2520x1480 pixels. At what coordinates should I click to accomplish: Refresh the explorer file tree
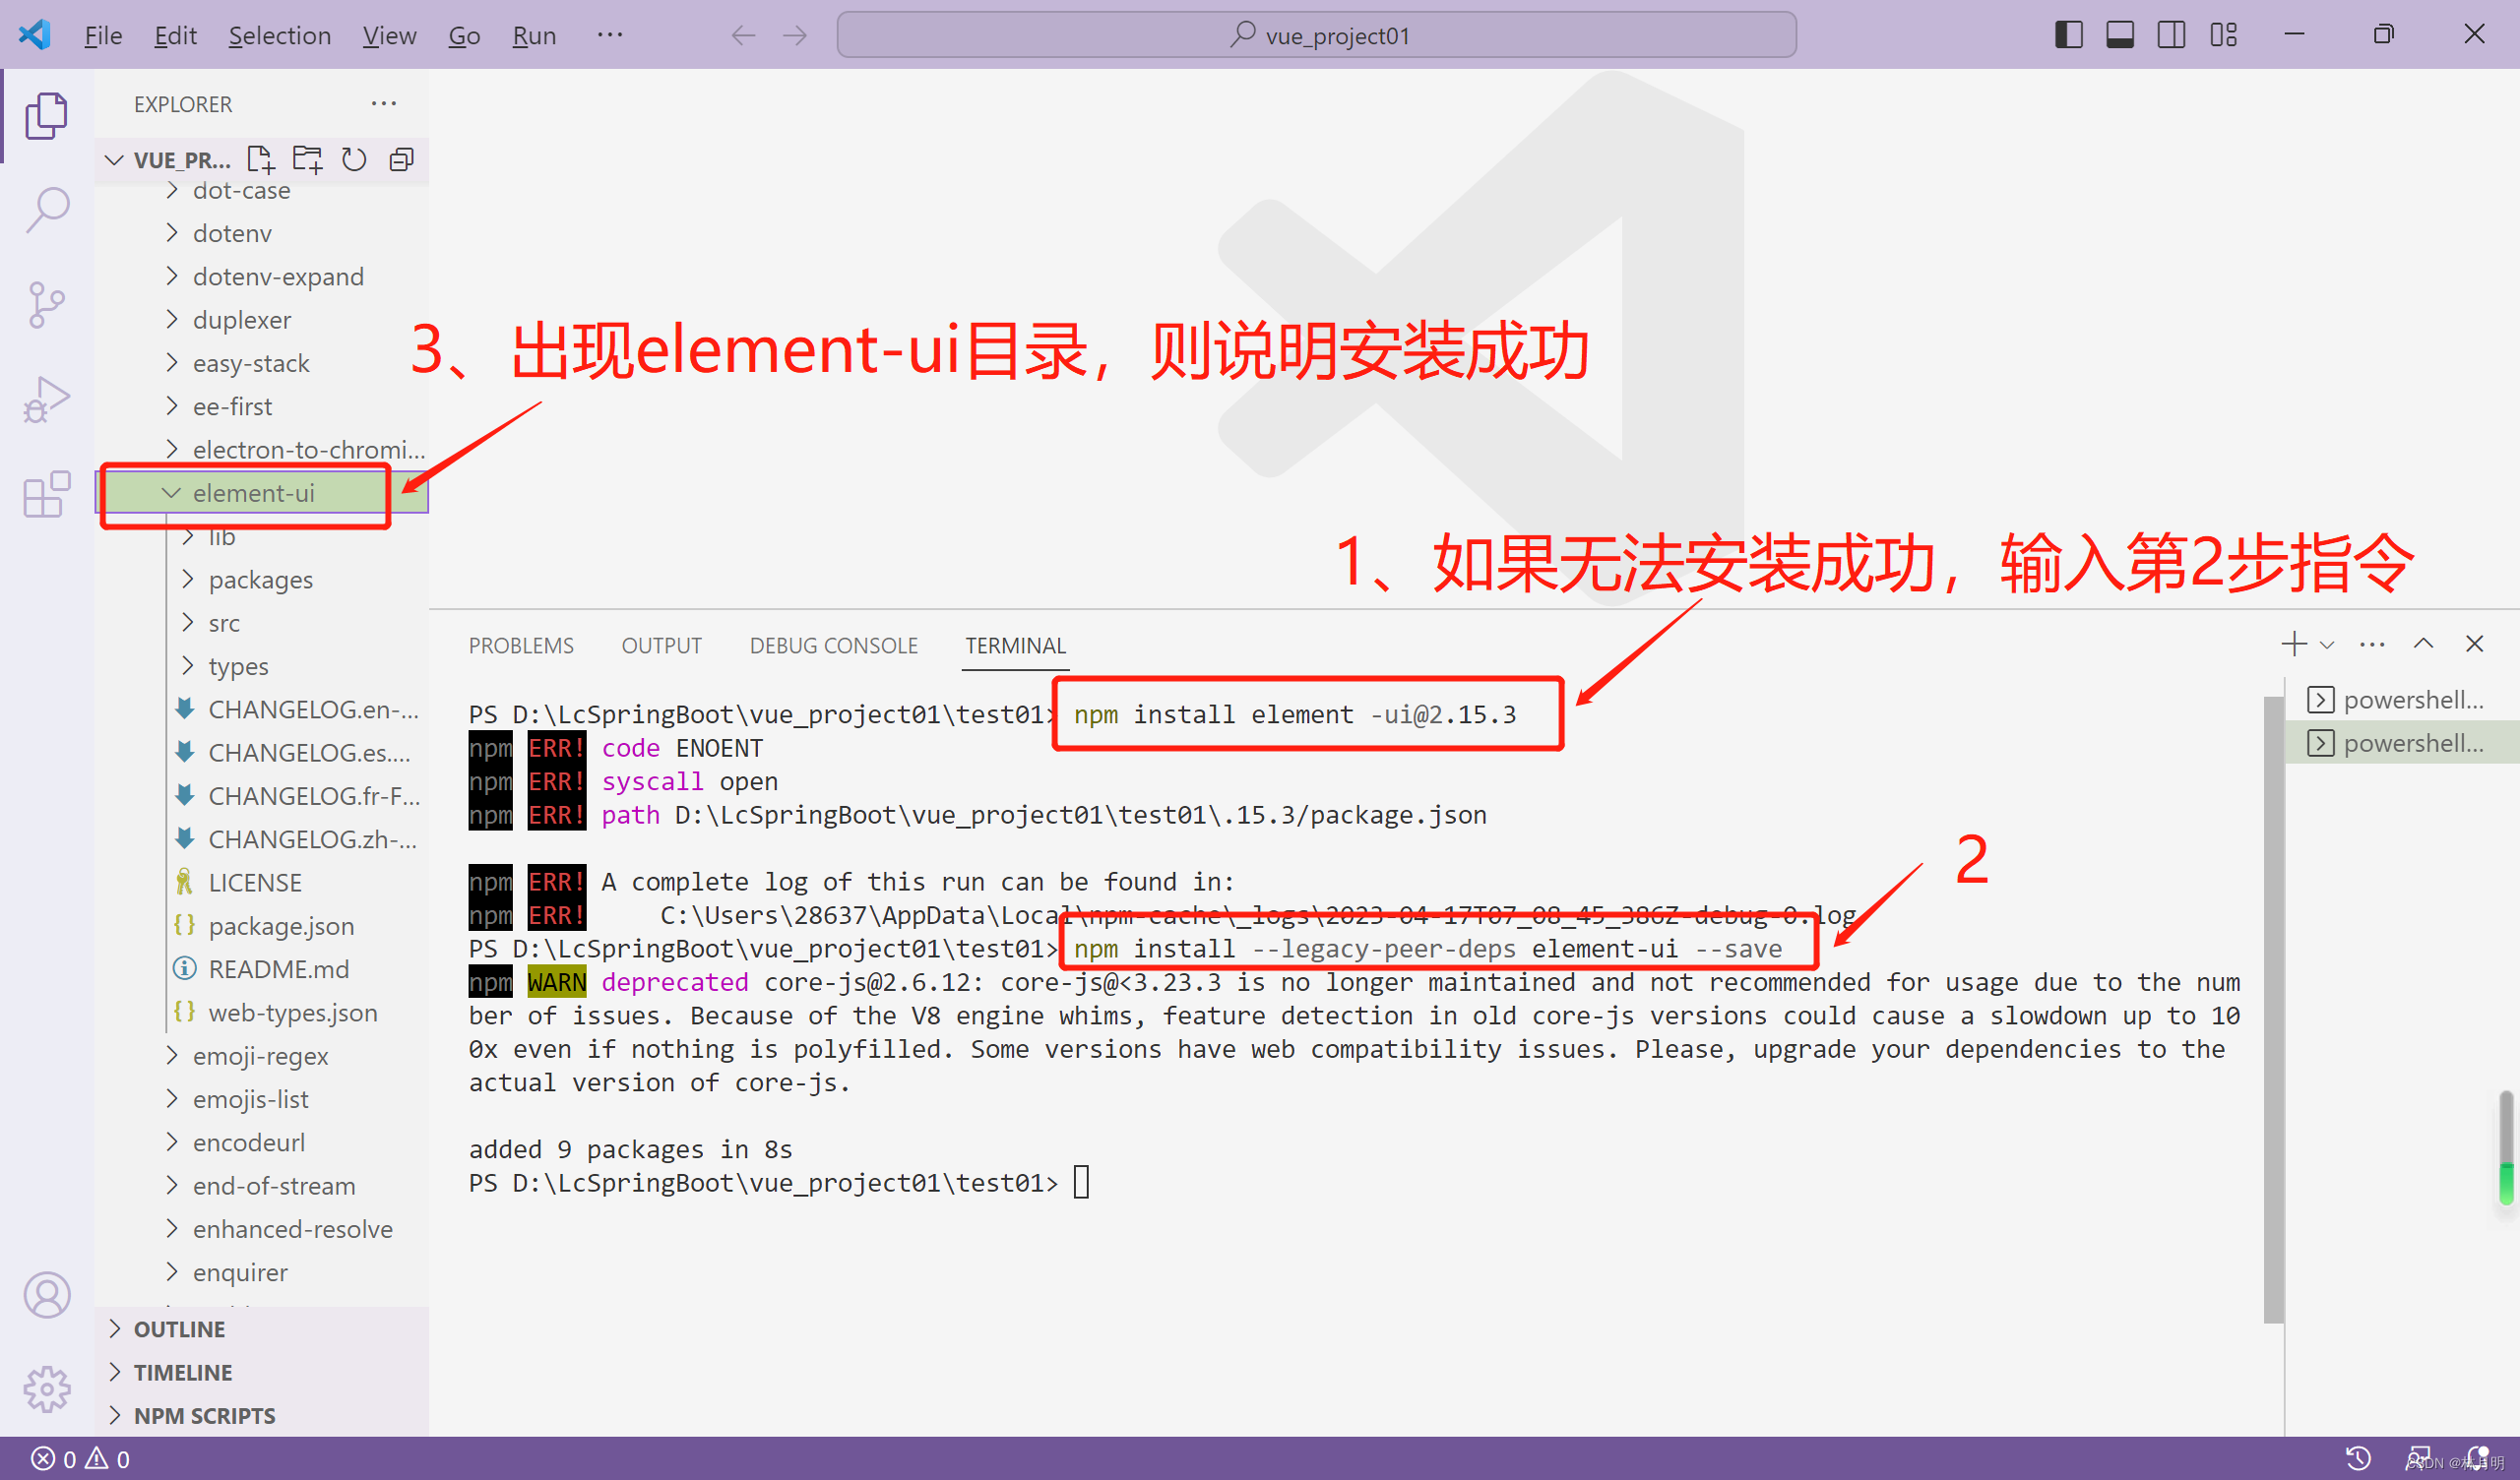[x=354, y=159]
